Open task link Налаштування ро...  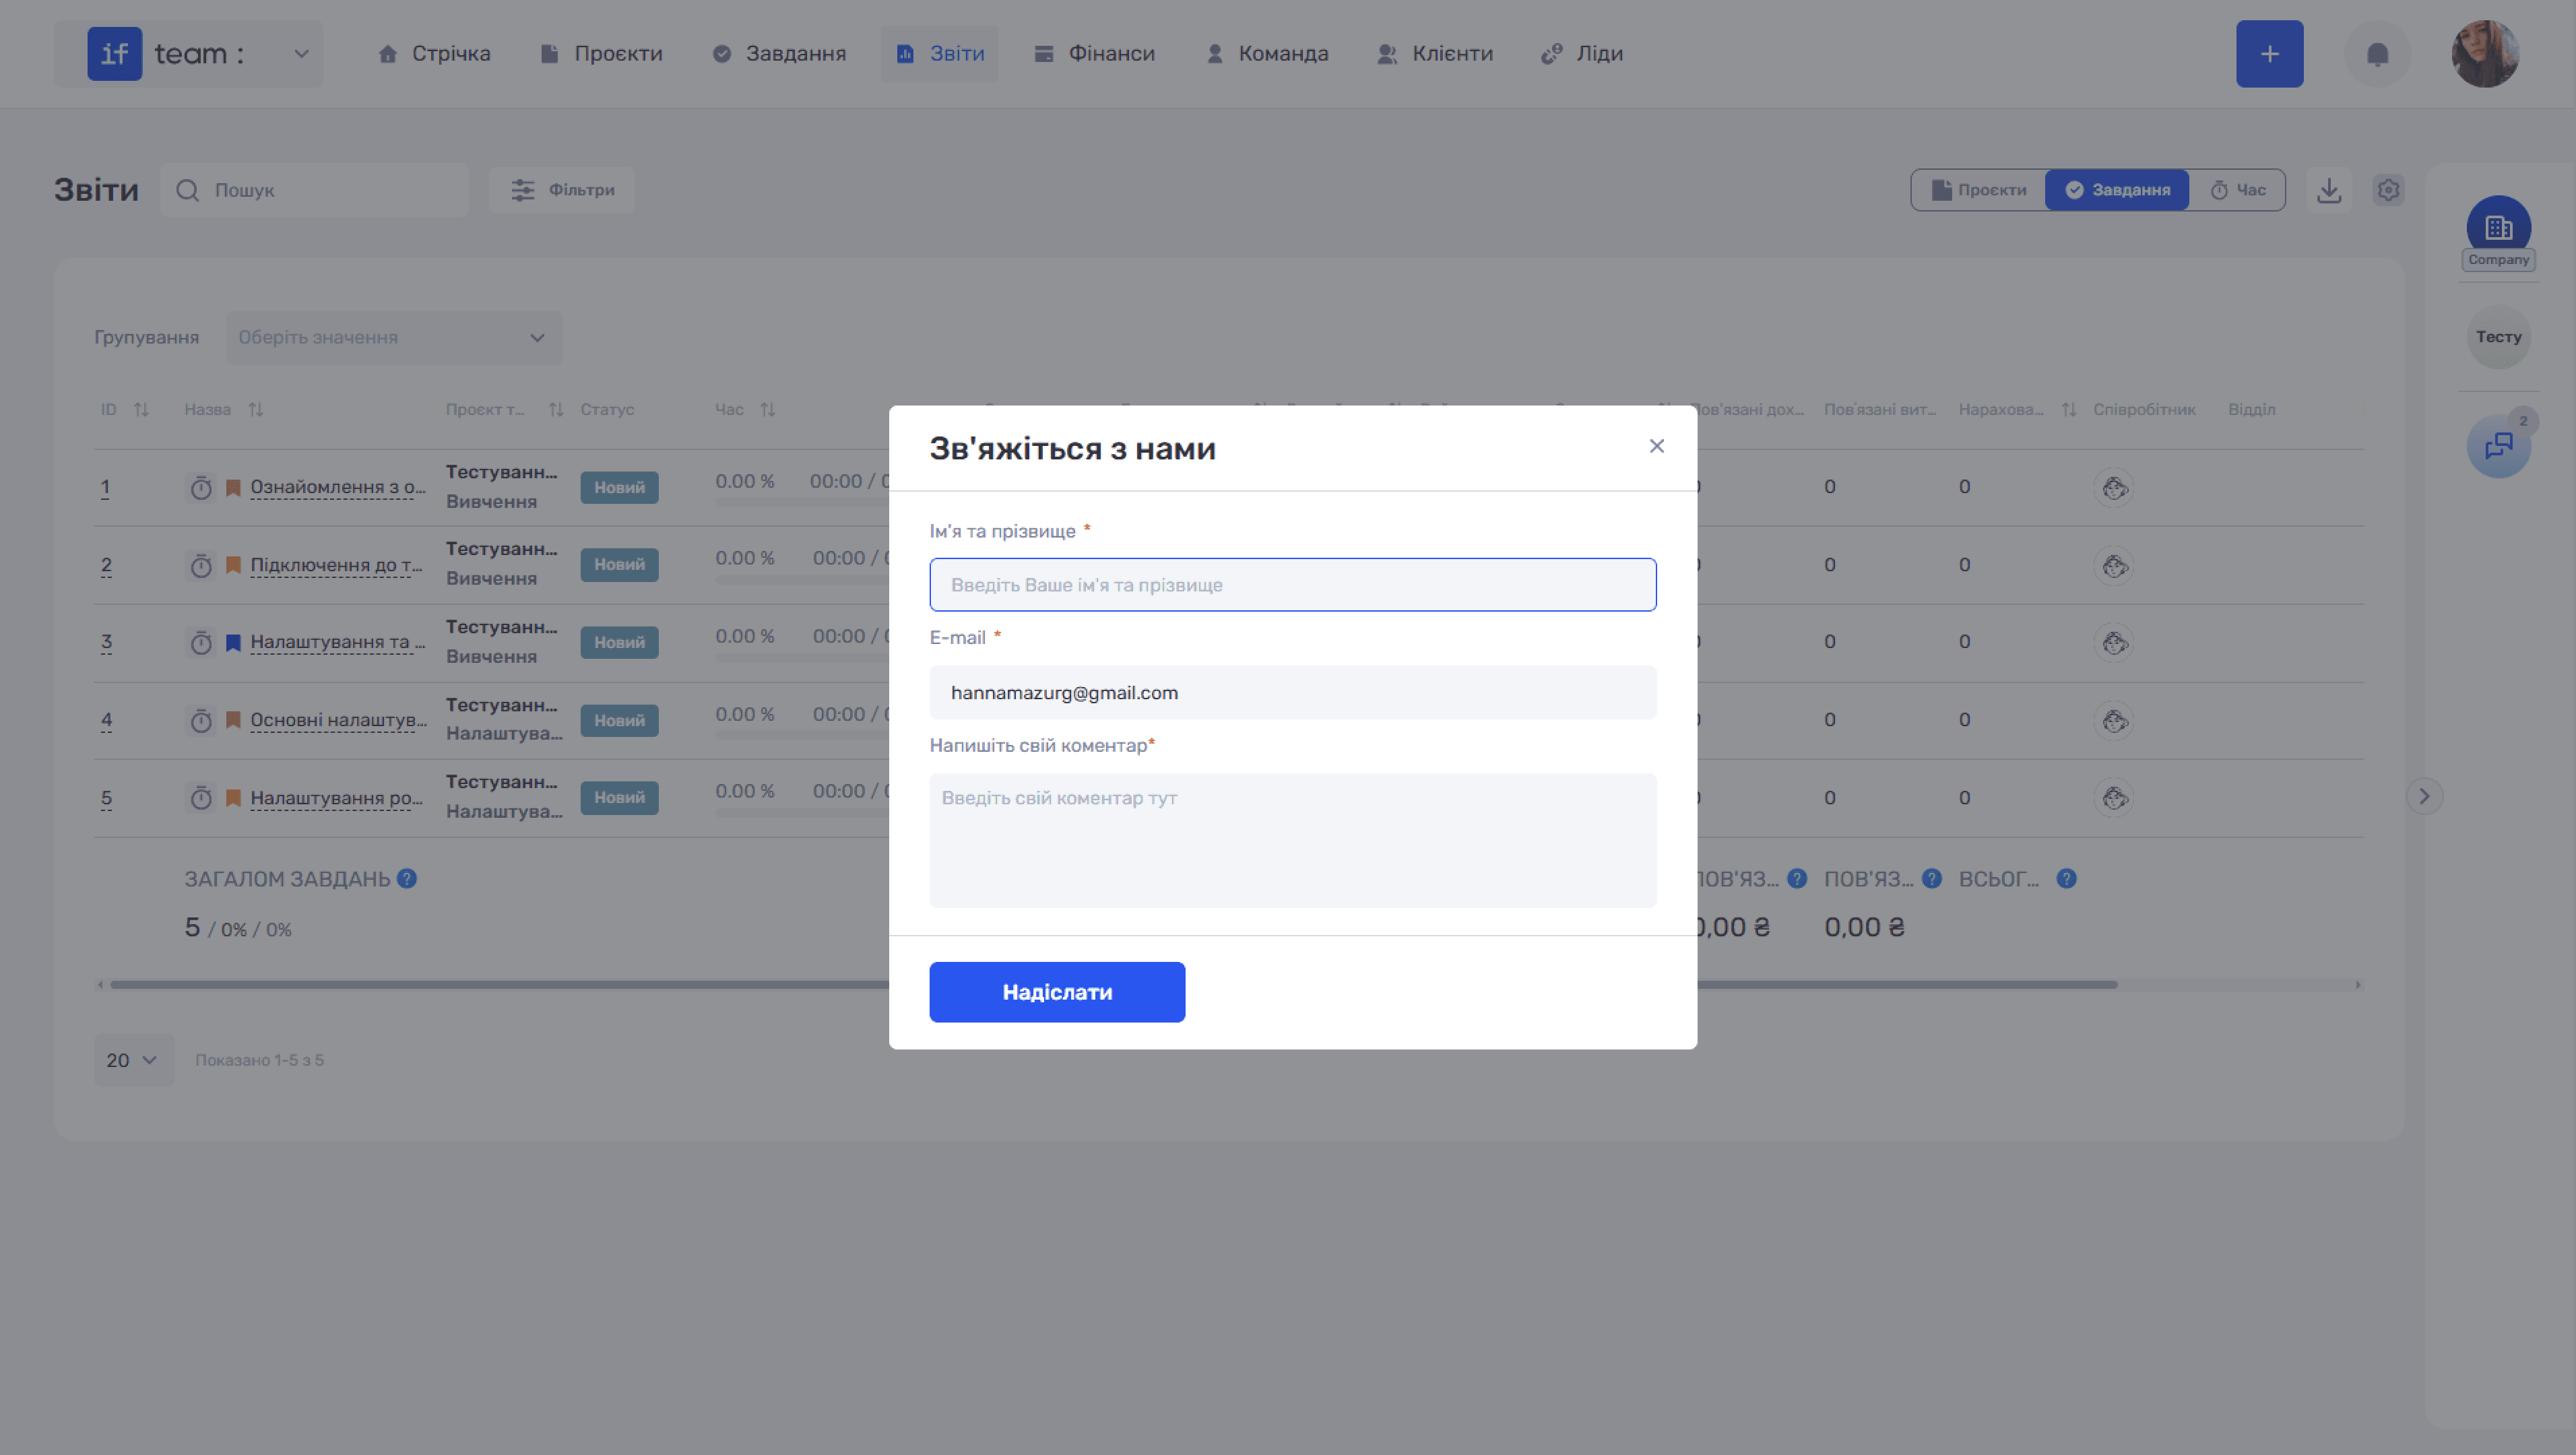337,798
